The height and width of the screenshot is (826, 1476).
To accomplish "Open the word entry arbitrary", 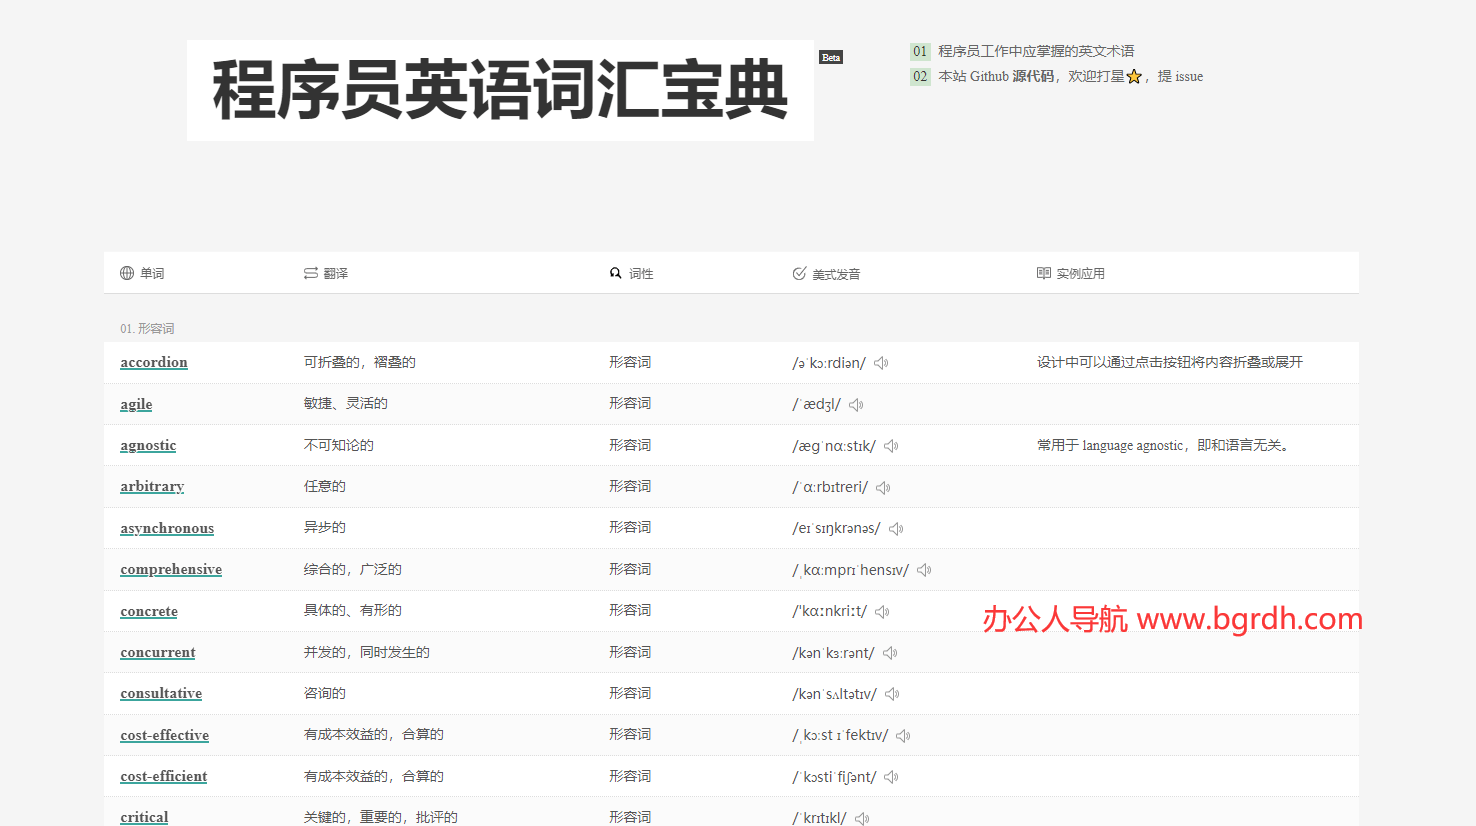I will (x=152, y=486).
